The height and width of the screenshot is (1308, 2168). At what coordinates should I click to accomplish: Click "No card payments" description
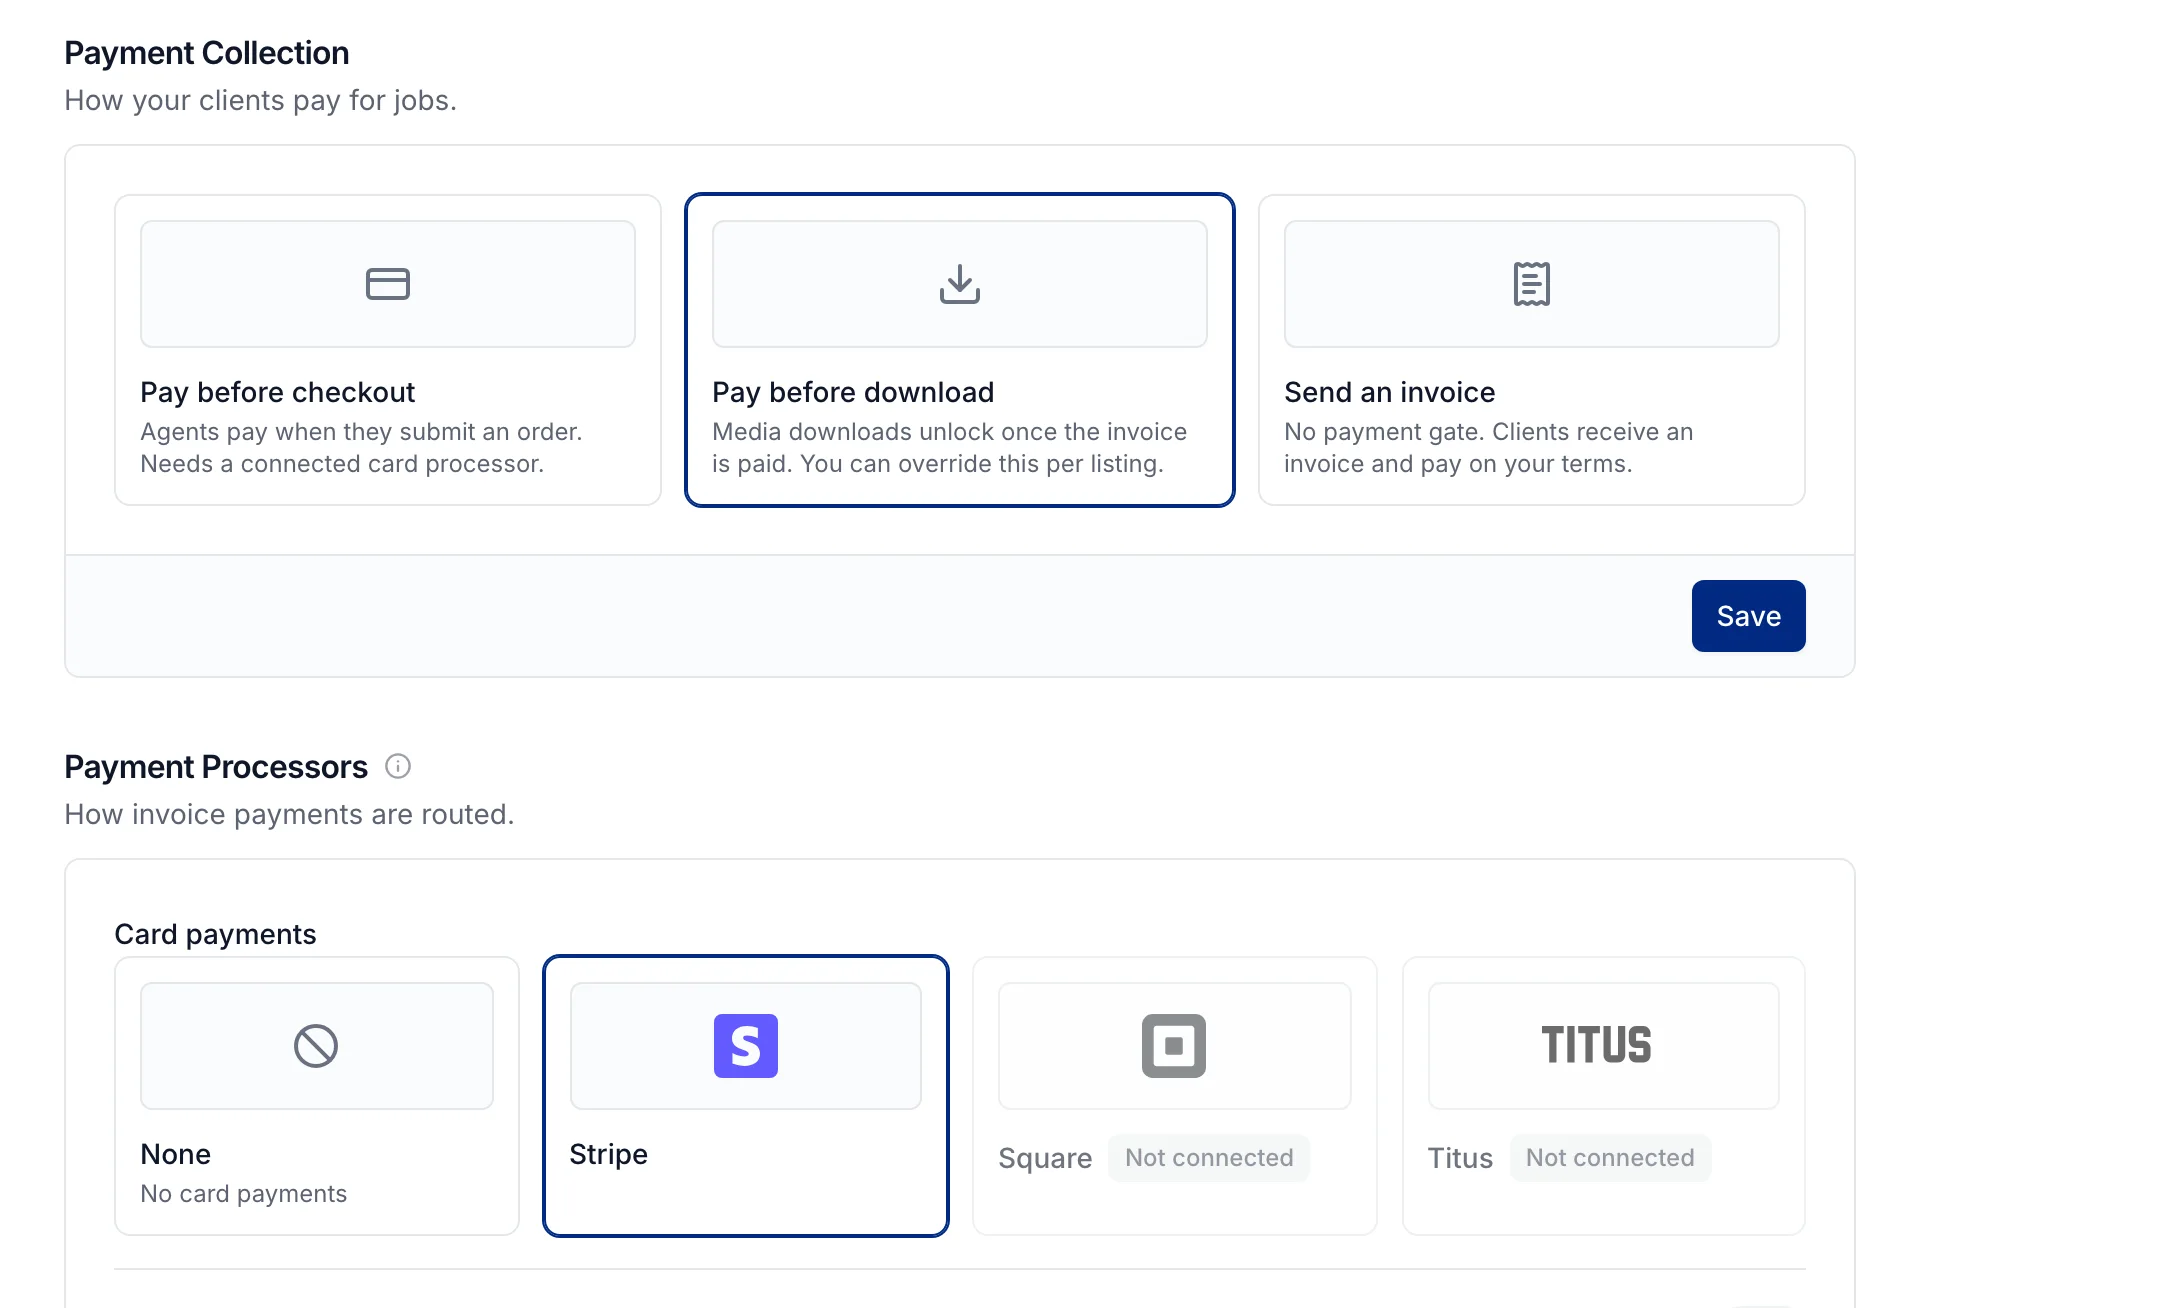point(244,1194)
